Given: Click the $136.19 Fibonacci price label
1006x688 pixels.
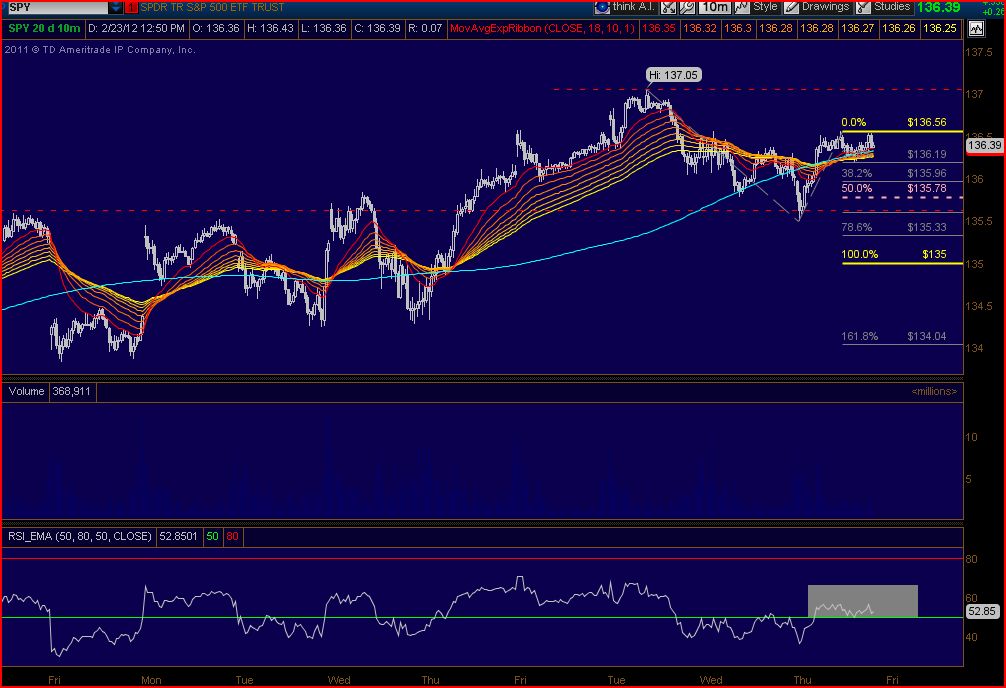Looking at the screenshot, I should [926, 154].
